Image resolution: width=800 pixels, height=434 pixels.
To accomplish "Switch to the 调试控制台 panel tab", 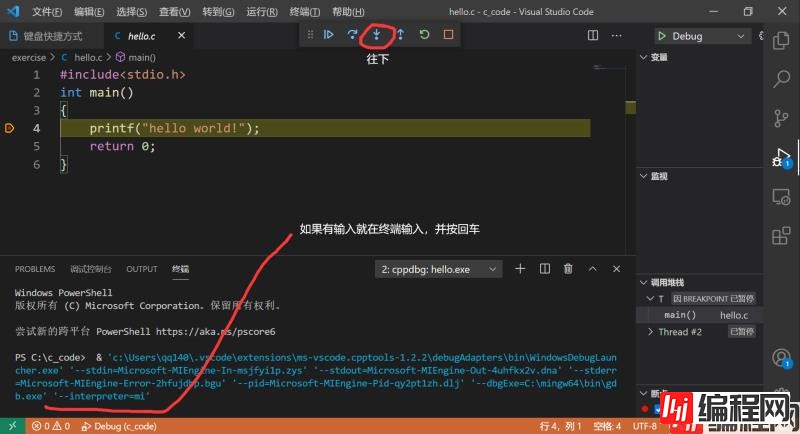I will pos(91,269).
